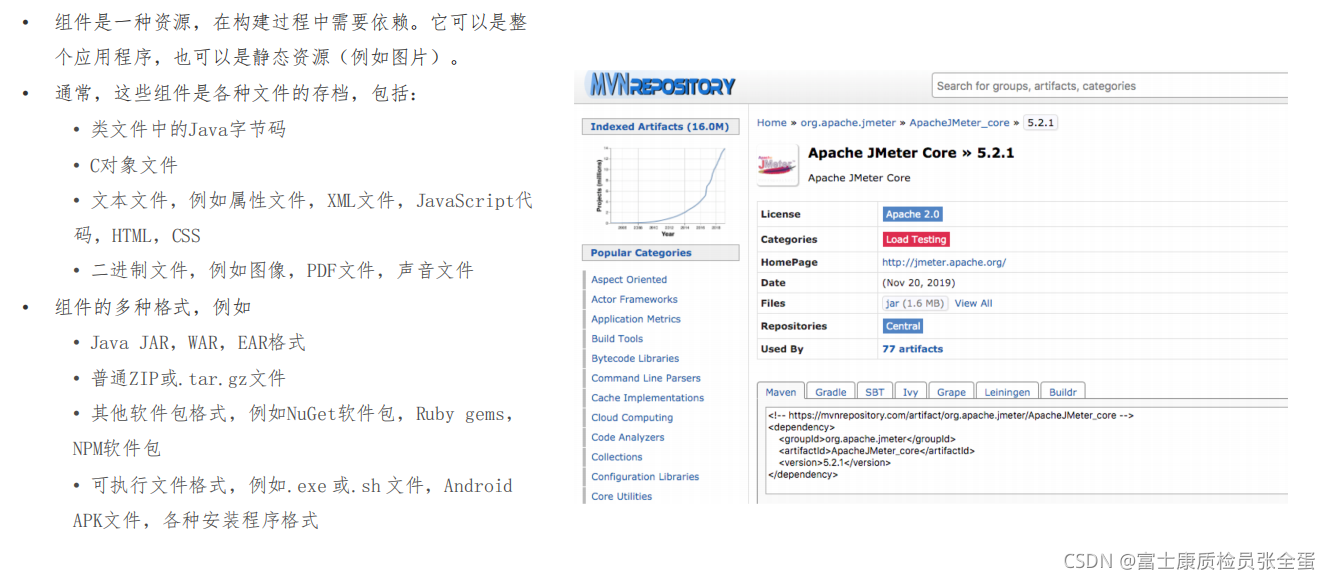
Task: Click the Indexed Artifacts growth chart
Action: click(661, 190)
